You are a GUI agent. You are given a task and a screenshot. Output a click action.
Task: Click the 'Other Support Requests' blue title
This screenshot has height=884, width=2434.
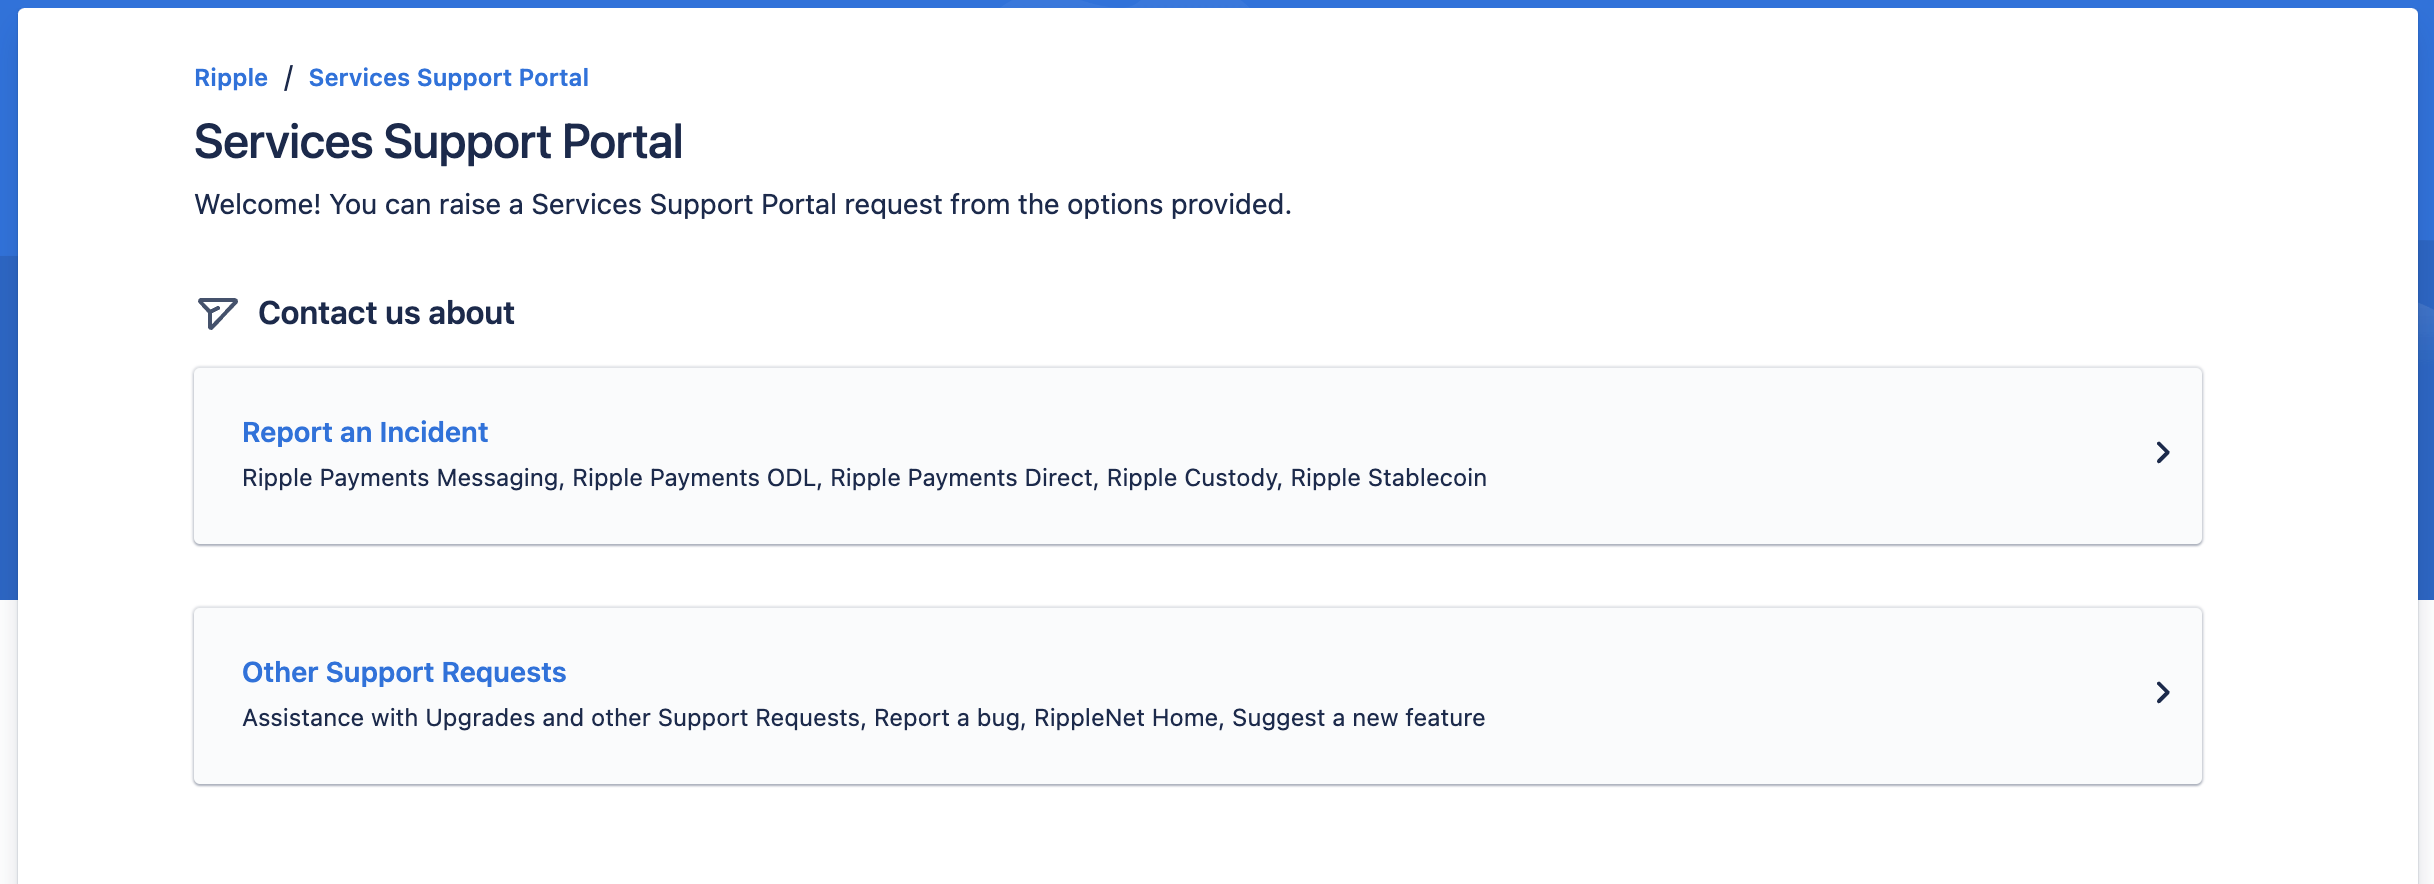click(403, 672)
